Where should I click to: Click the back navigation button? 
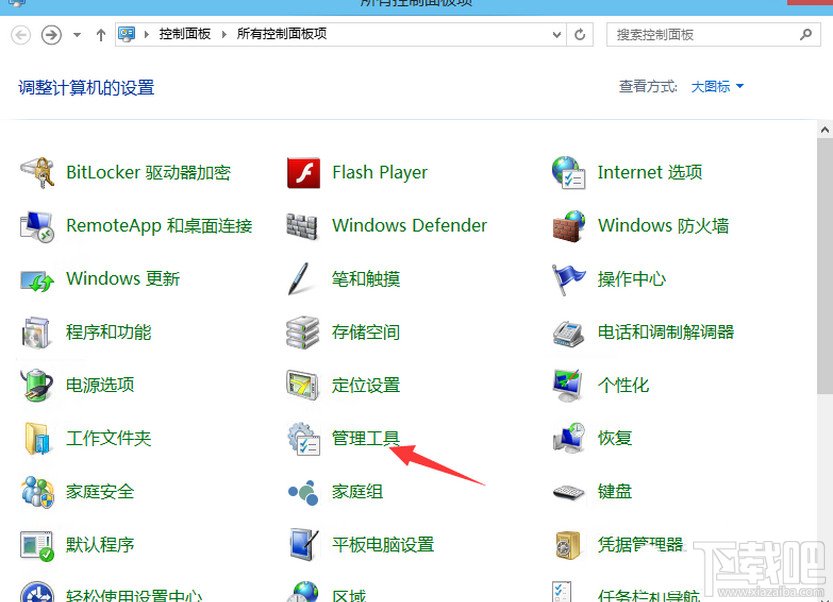tap(20, 33)
